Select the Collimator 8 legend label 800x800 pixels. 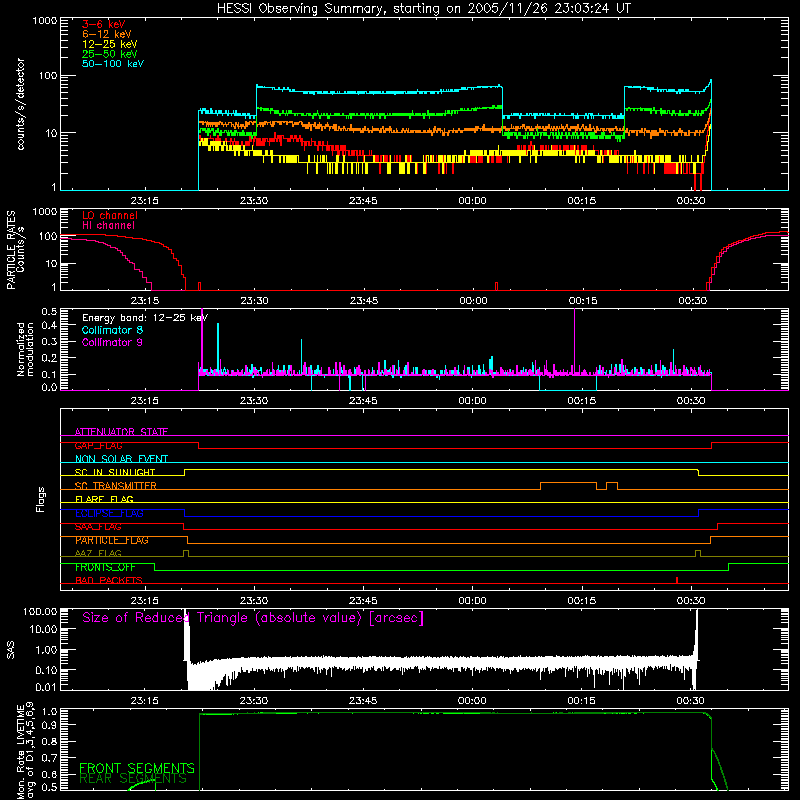[112, 330]
